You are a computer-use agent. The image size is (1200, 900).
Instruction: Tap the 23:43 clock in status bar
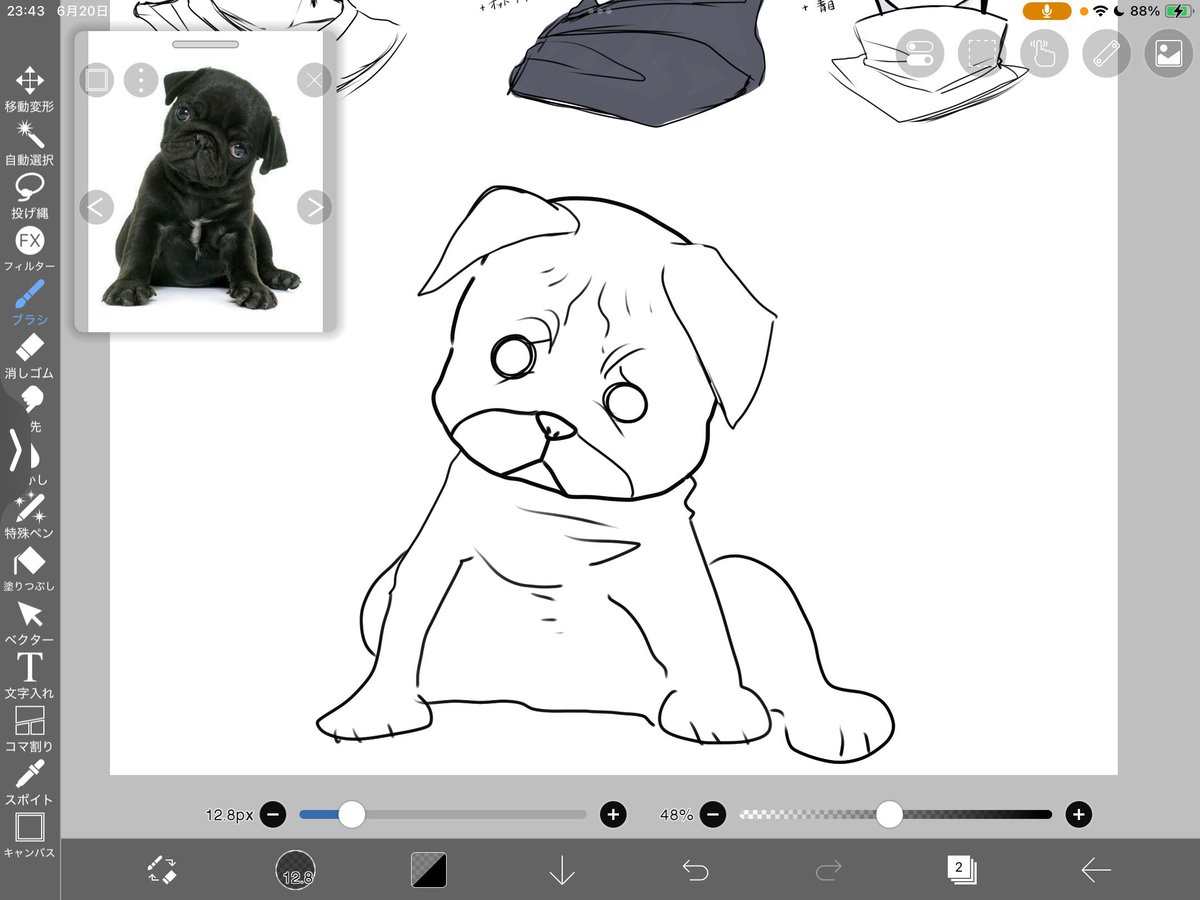point(24,11)
